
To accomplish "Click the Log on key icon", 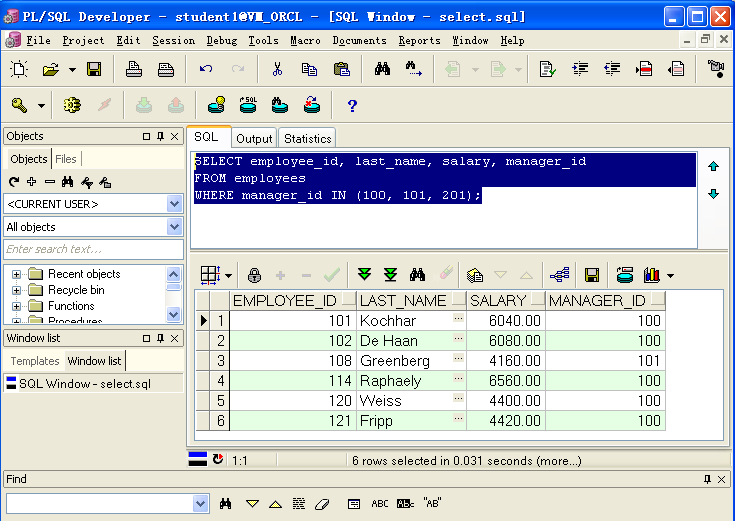I will (19, 105).
